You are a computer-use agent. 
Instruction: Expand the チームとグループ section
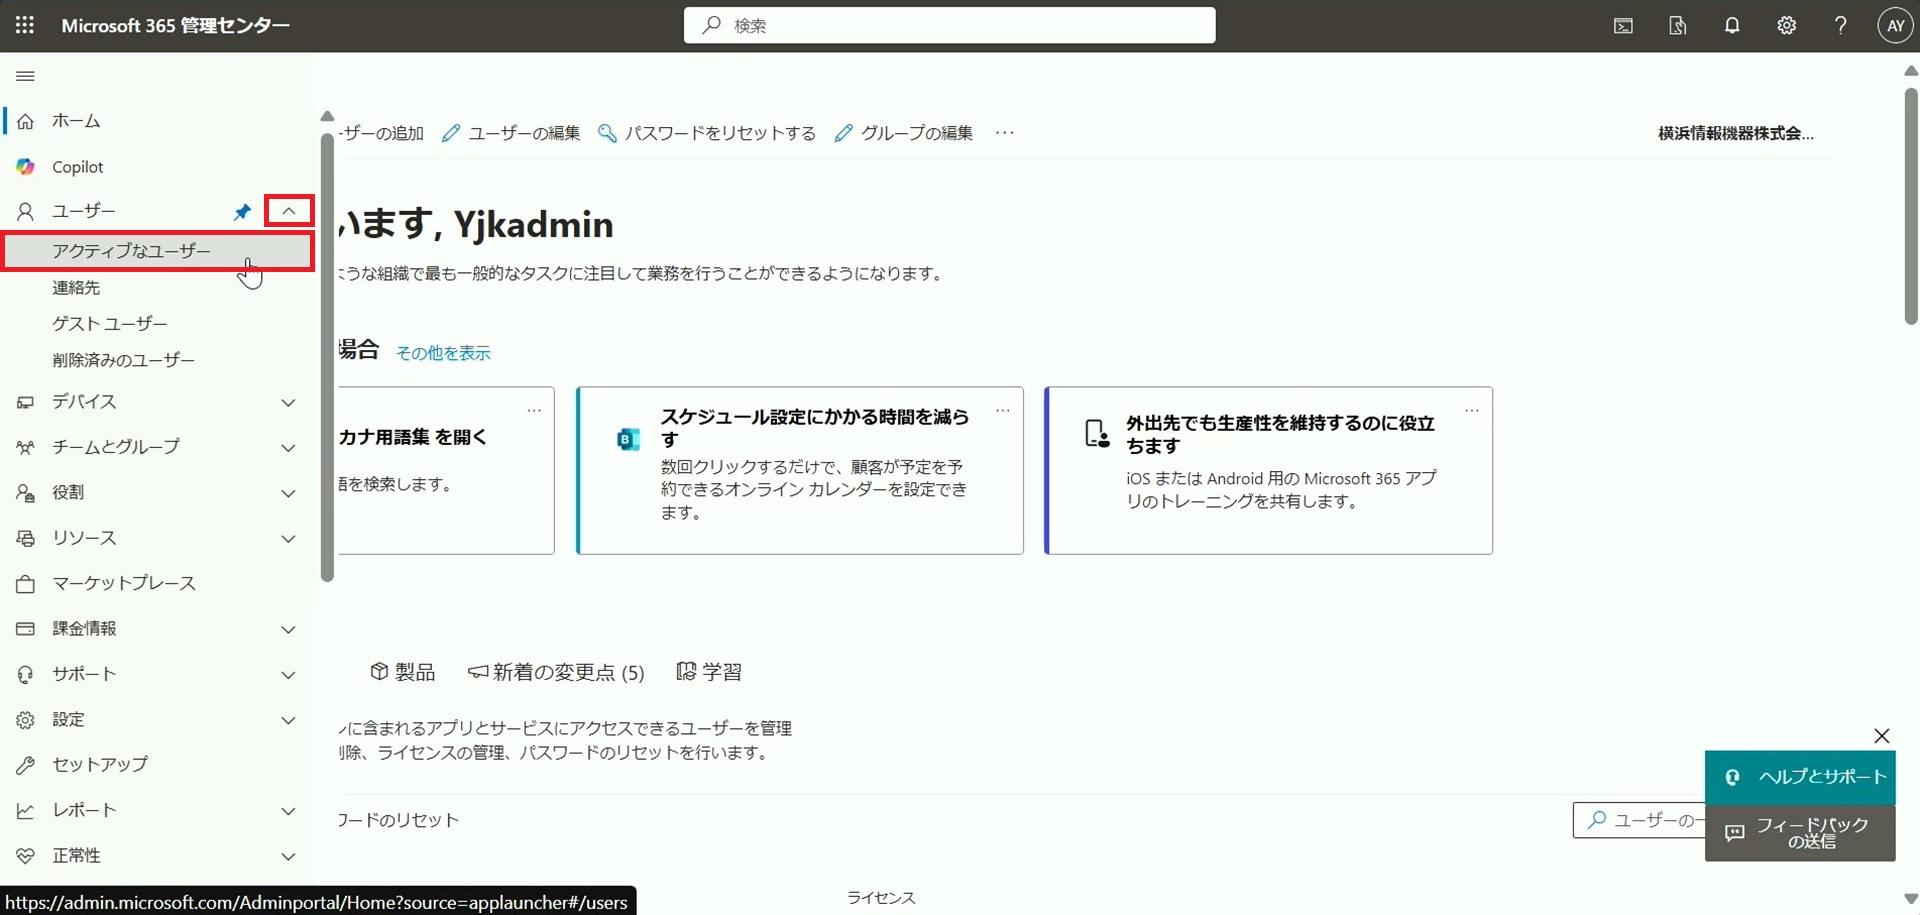click(288, 447)
